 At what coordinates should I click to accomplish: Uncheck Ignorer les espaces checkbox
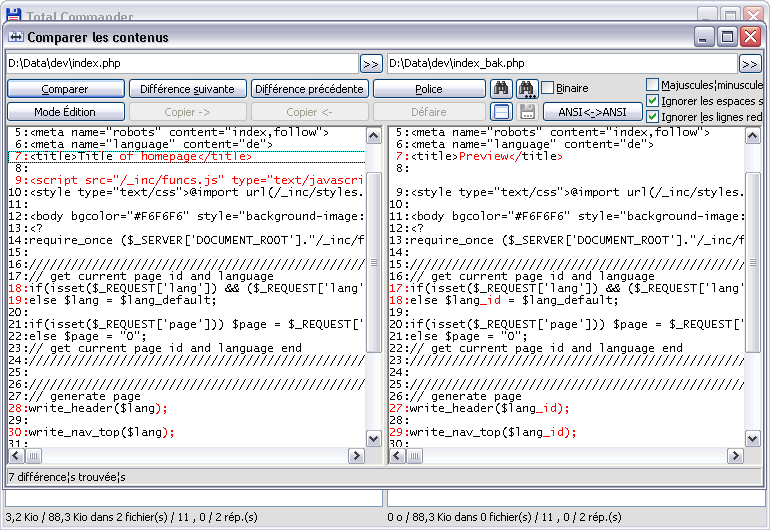[x=652, y=101]
